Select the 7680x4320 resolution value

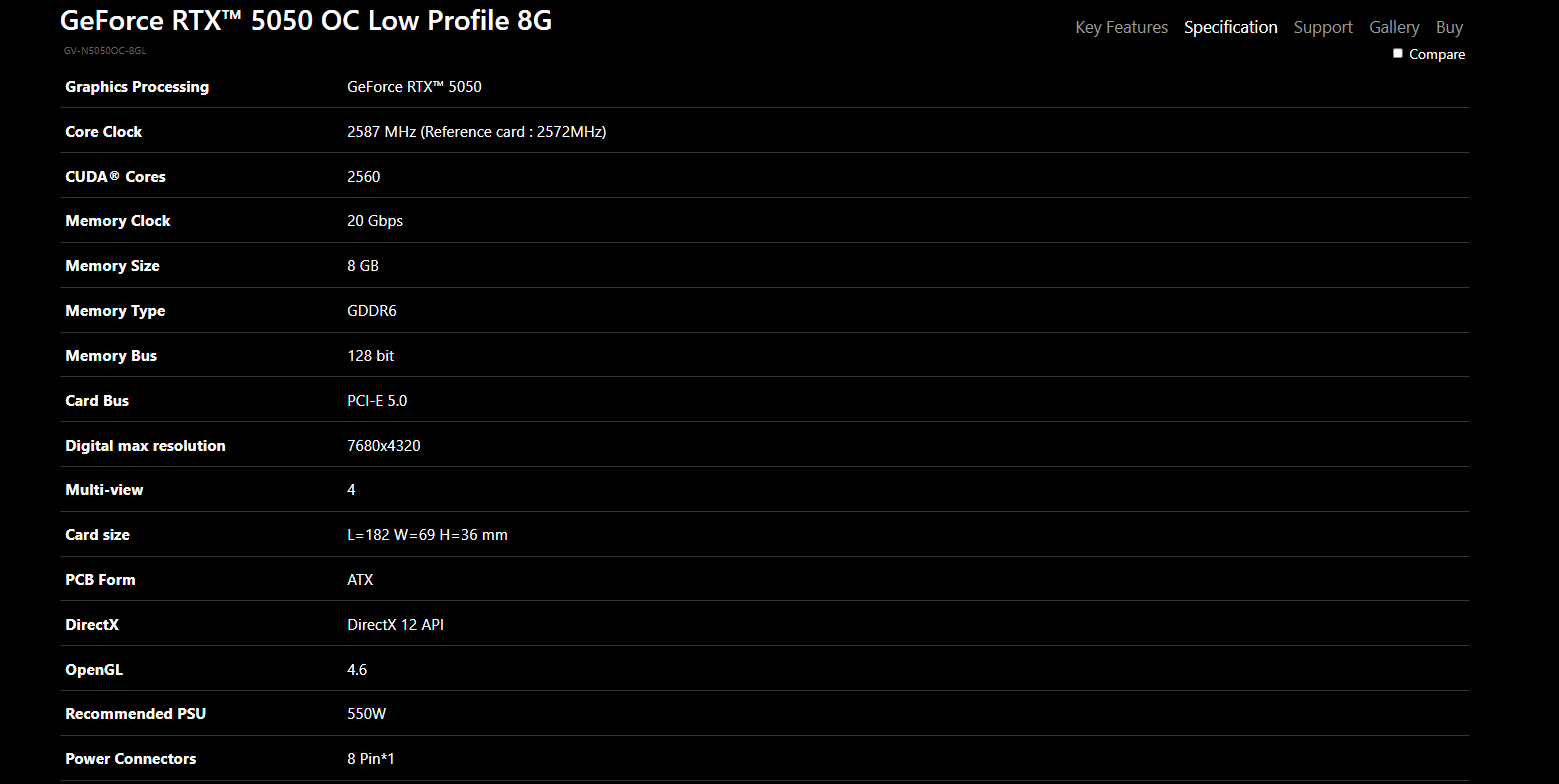pos(383,446)
